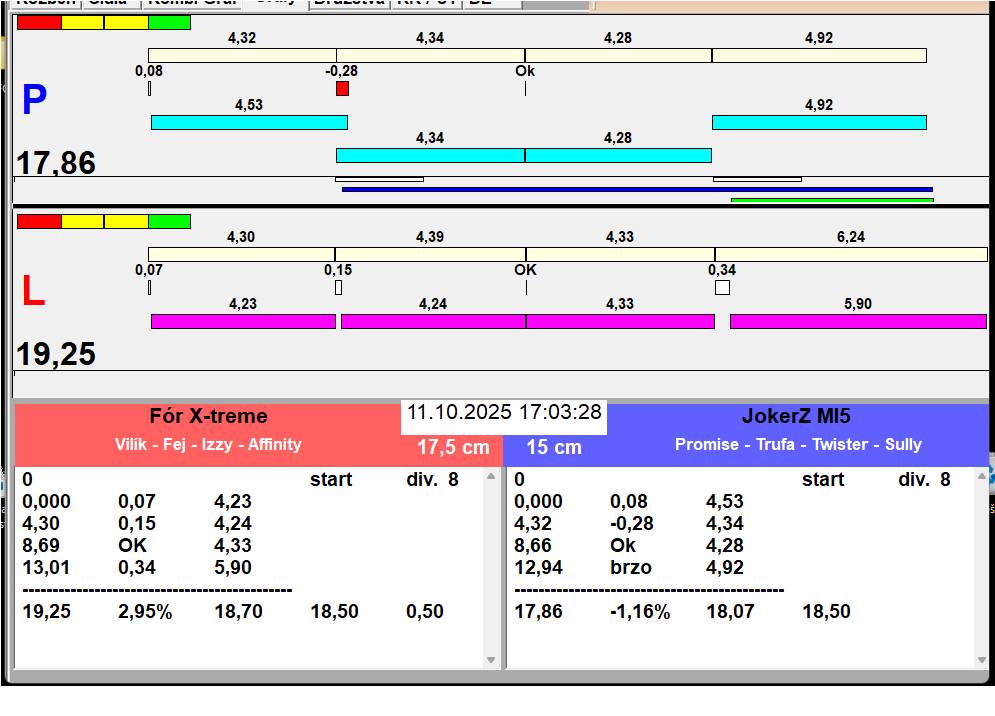The width and height of the screenshot is (995, 716).
Task: Click the cream 4,30 split bar in lane L
Action: (242, 255)
